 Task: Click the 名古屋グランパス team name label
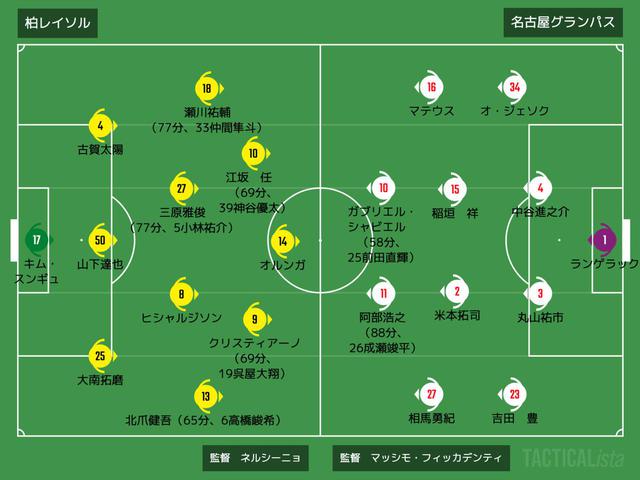click(x=563, y=22)
